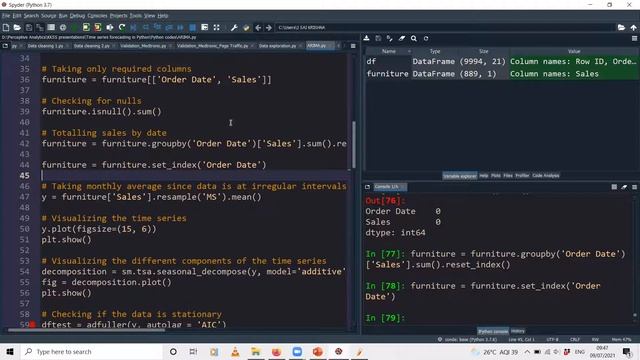Click Browse tabs icon in editor
640x360 pixels.
click(5, 46)
